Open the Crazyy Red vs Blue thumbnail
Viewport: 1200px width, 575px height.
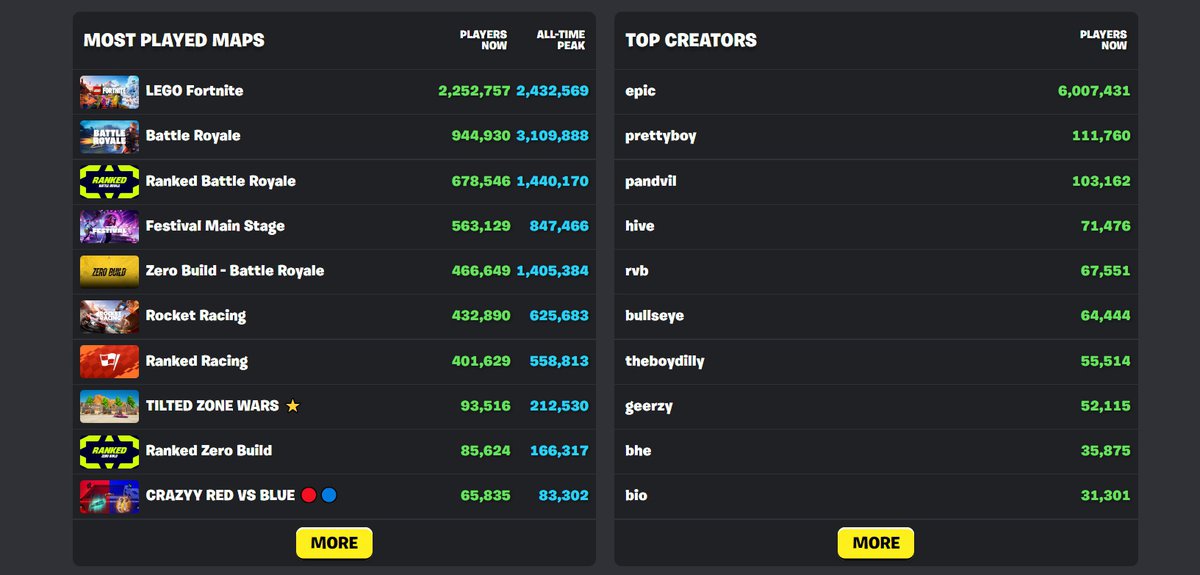109,496
